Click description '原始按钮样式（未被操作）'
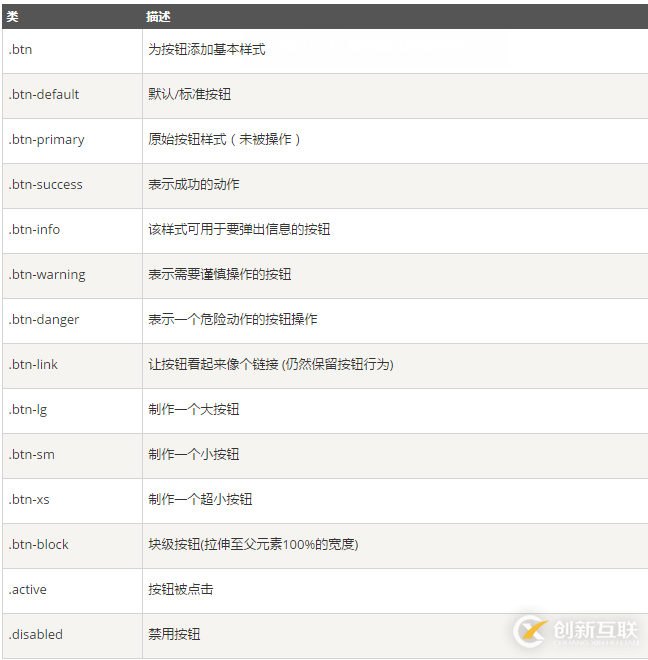This screenshot has width=648, height=660. [x=224, y=139]
